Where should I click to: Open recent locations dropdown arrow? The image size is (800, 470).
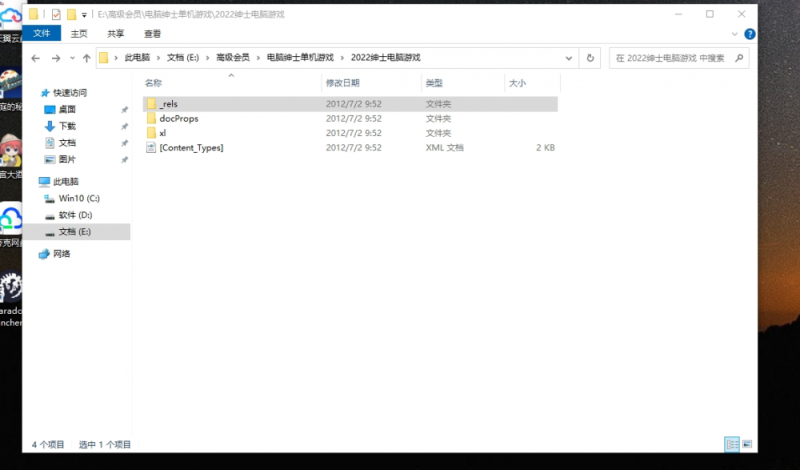[72, 58]
